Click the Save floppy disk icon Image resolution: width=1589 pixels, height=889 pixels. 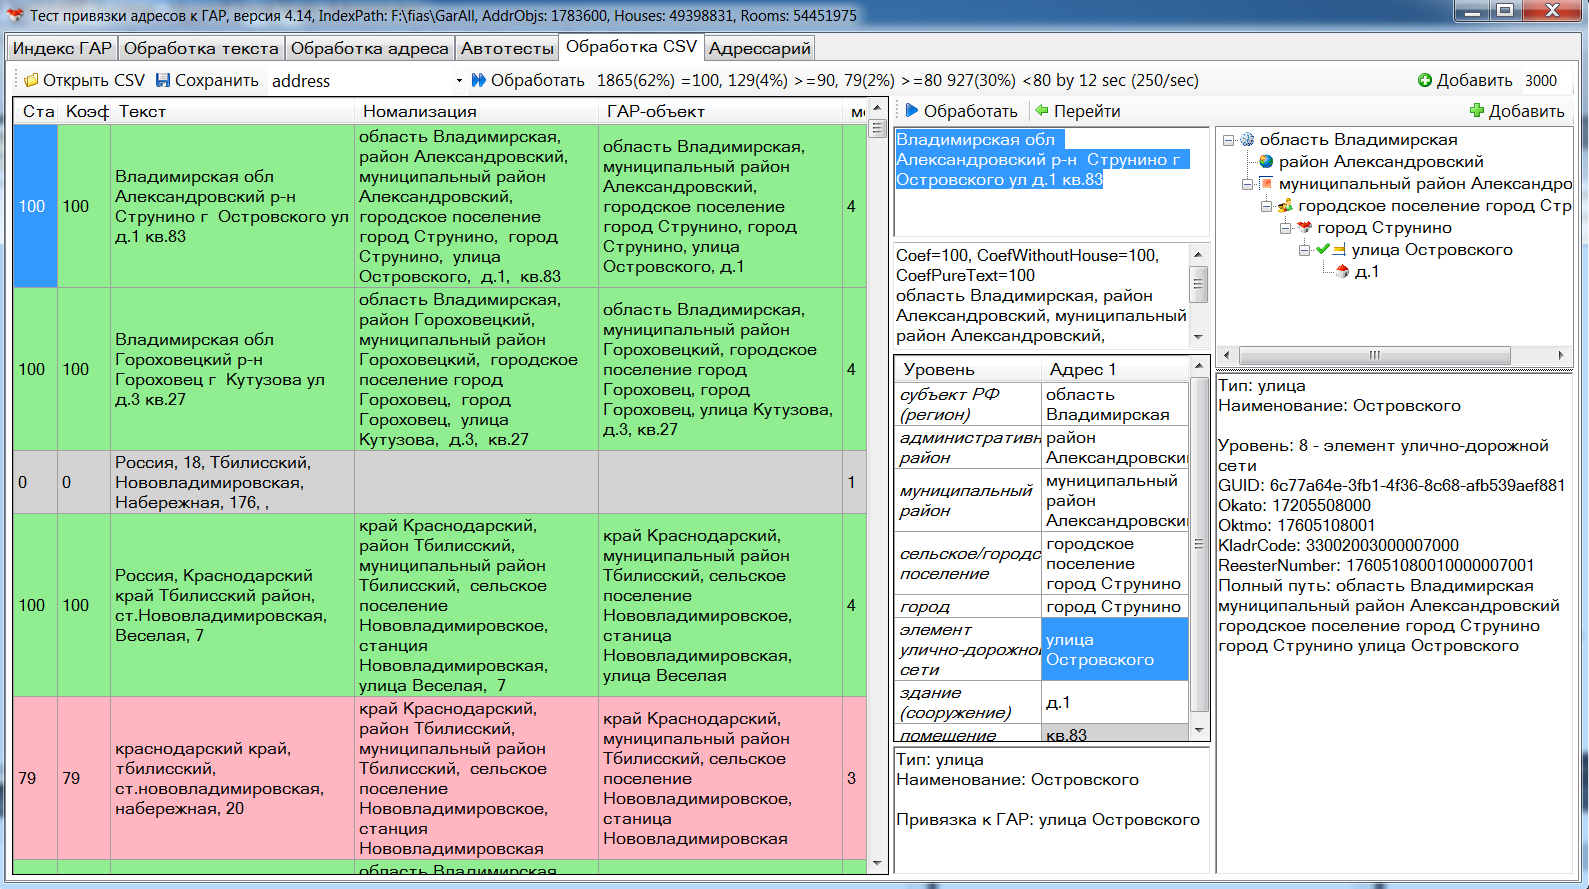(163, 80)
